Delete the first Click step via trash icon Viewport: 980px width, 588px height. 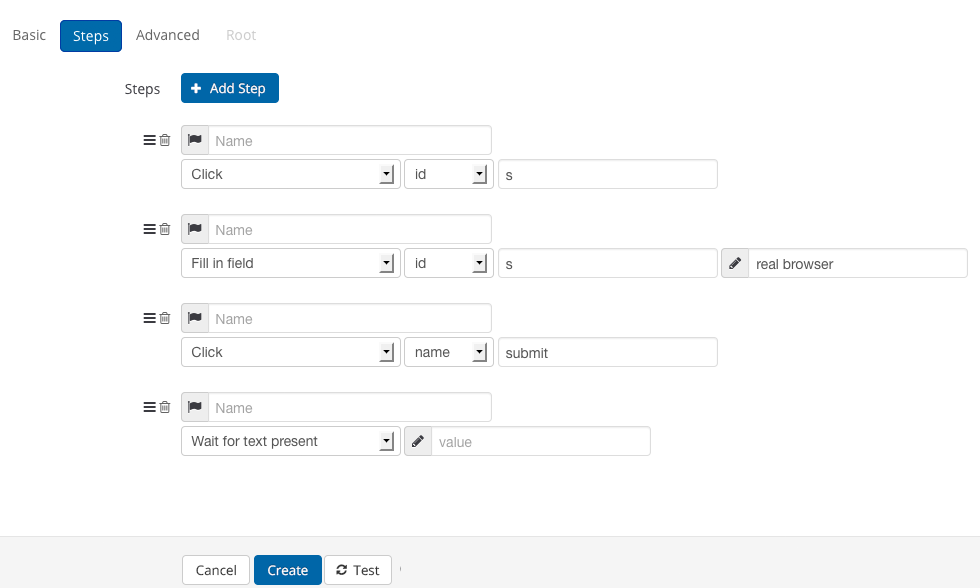[x=164, y=140]
